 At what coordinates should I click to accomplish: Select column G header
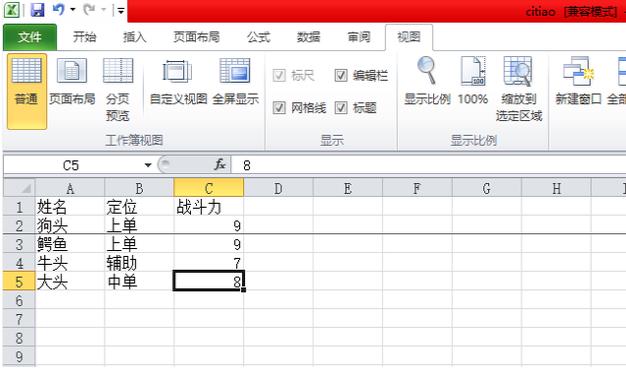coord(487,188)
